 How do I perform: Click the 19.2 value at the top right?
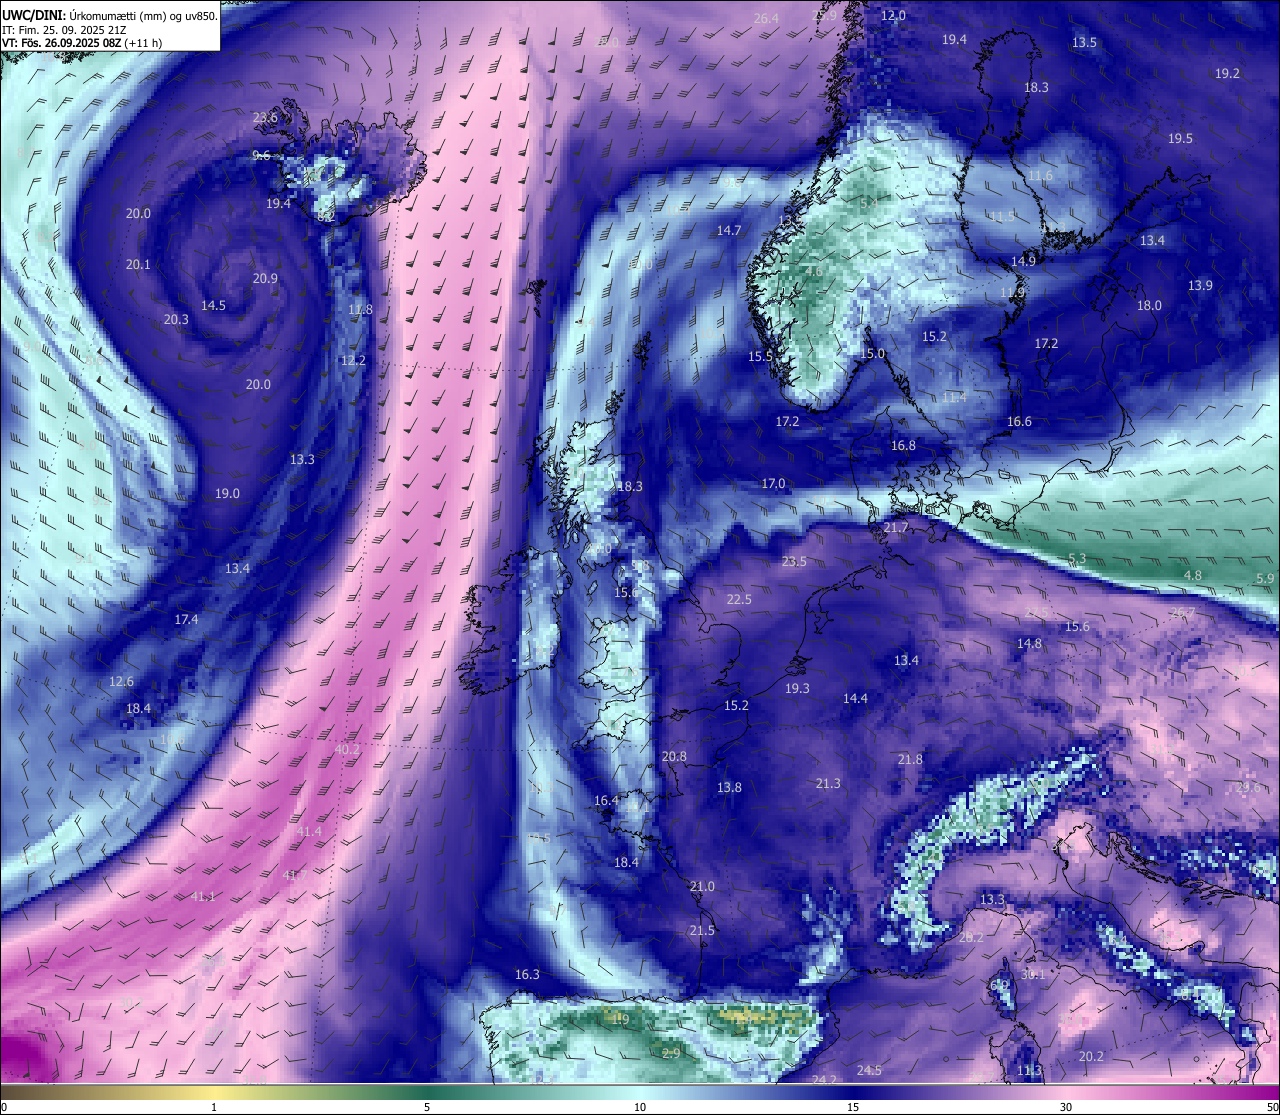tap(1227, 73)
